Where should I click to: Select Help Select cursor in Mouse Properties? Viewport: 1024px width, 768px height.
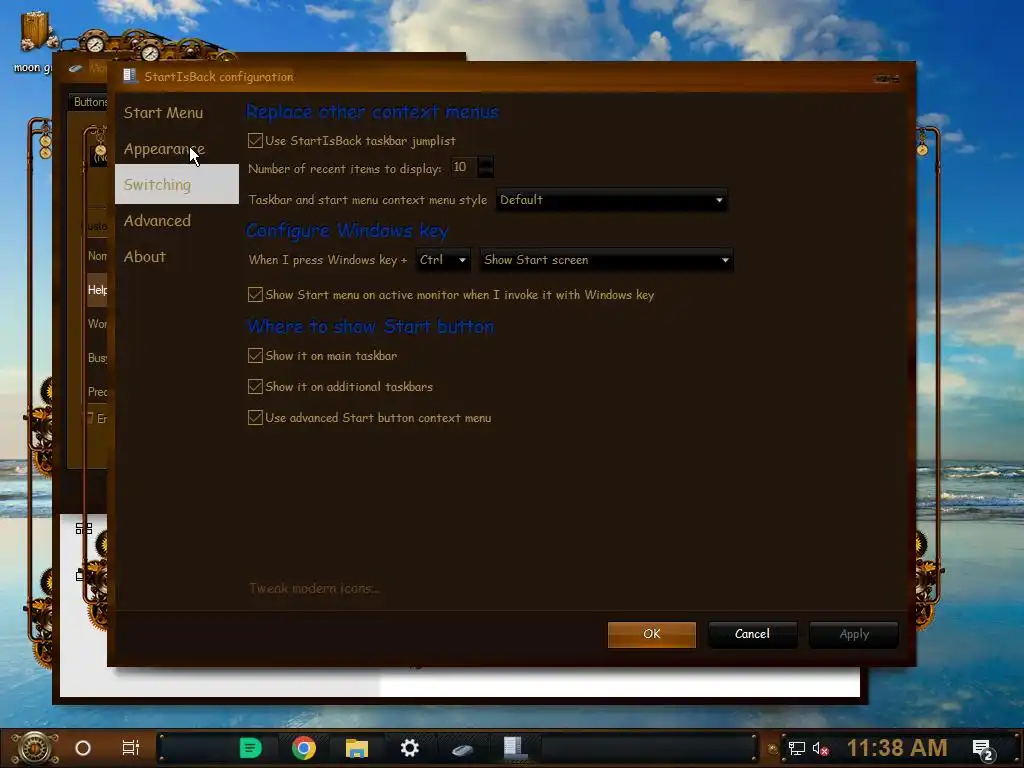click(x=97, y=289)
